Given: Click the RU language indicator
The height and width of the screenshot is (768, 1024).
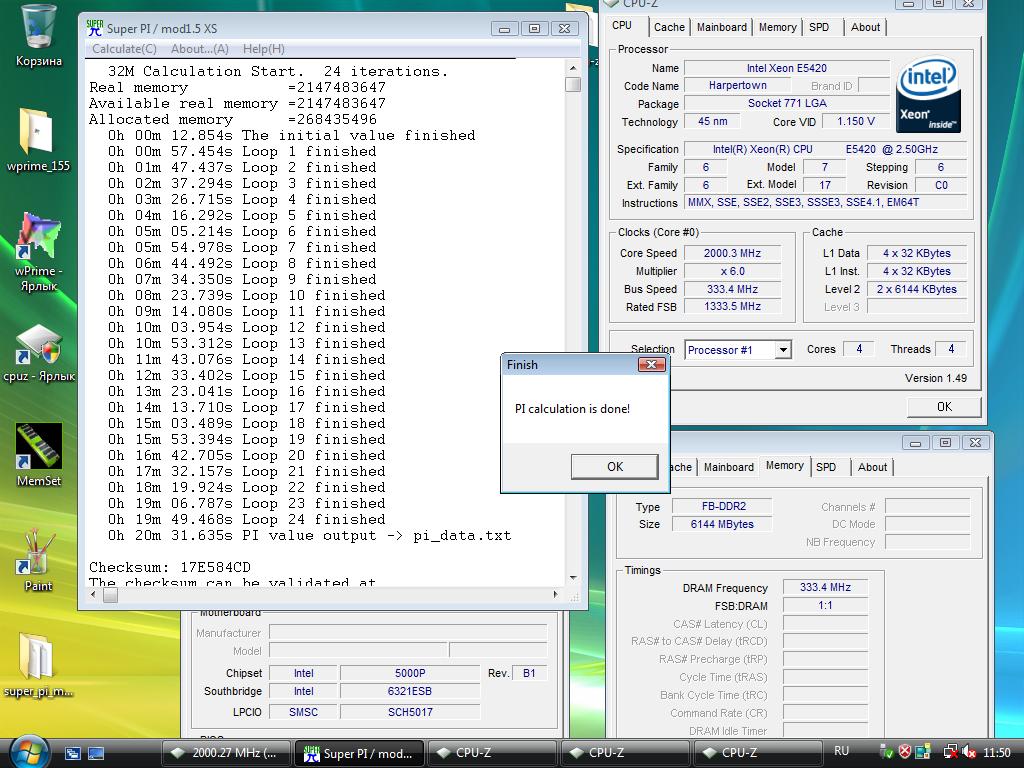Looking at the screenshot, I should (841, 751).
